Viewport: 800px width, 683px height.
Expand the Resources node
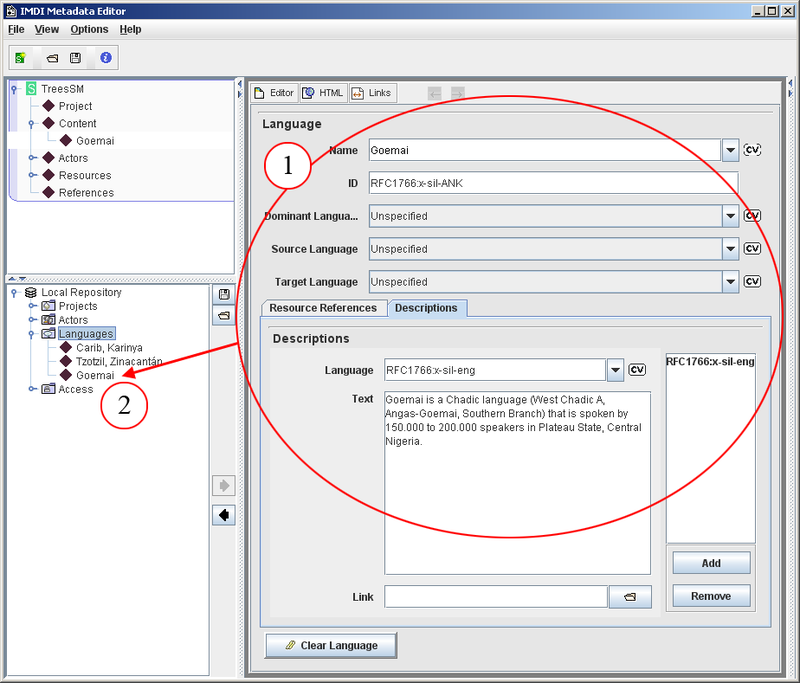tap(32, 175)
